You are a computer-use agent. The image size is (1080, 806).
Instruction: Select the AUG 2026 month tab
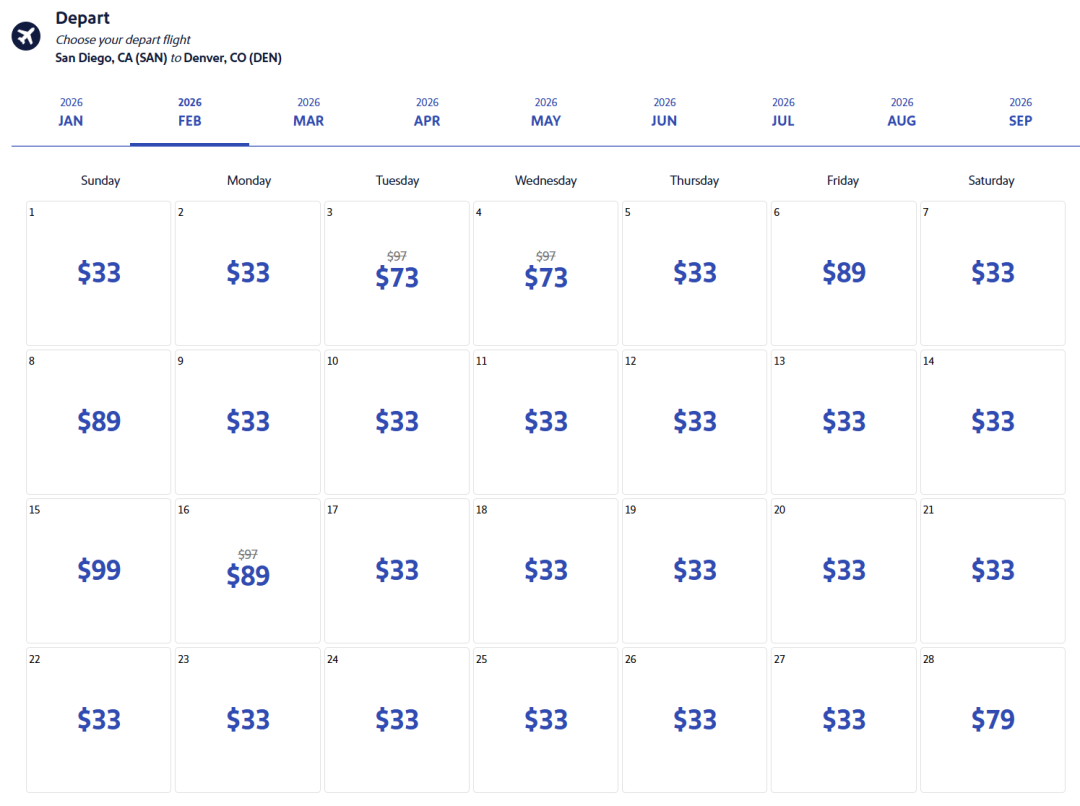[901, 112]
